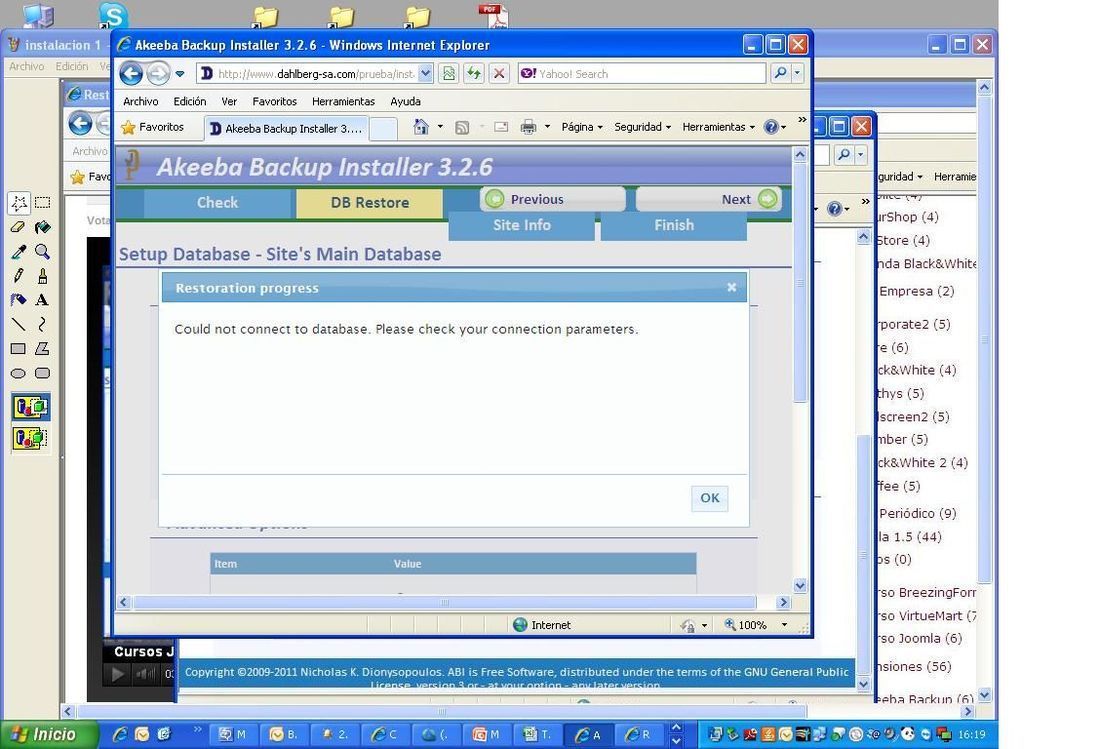Select the Pencil tool in Paint
This screenshot has width=1100, height=749.
point(19,276)
